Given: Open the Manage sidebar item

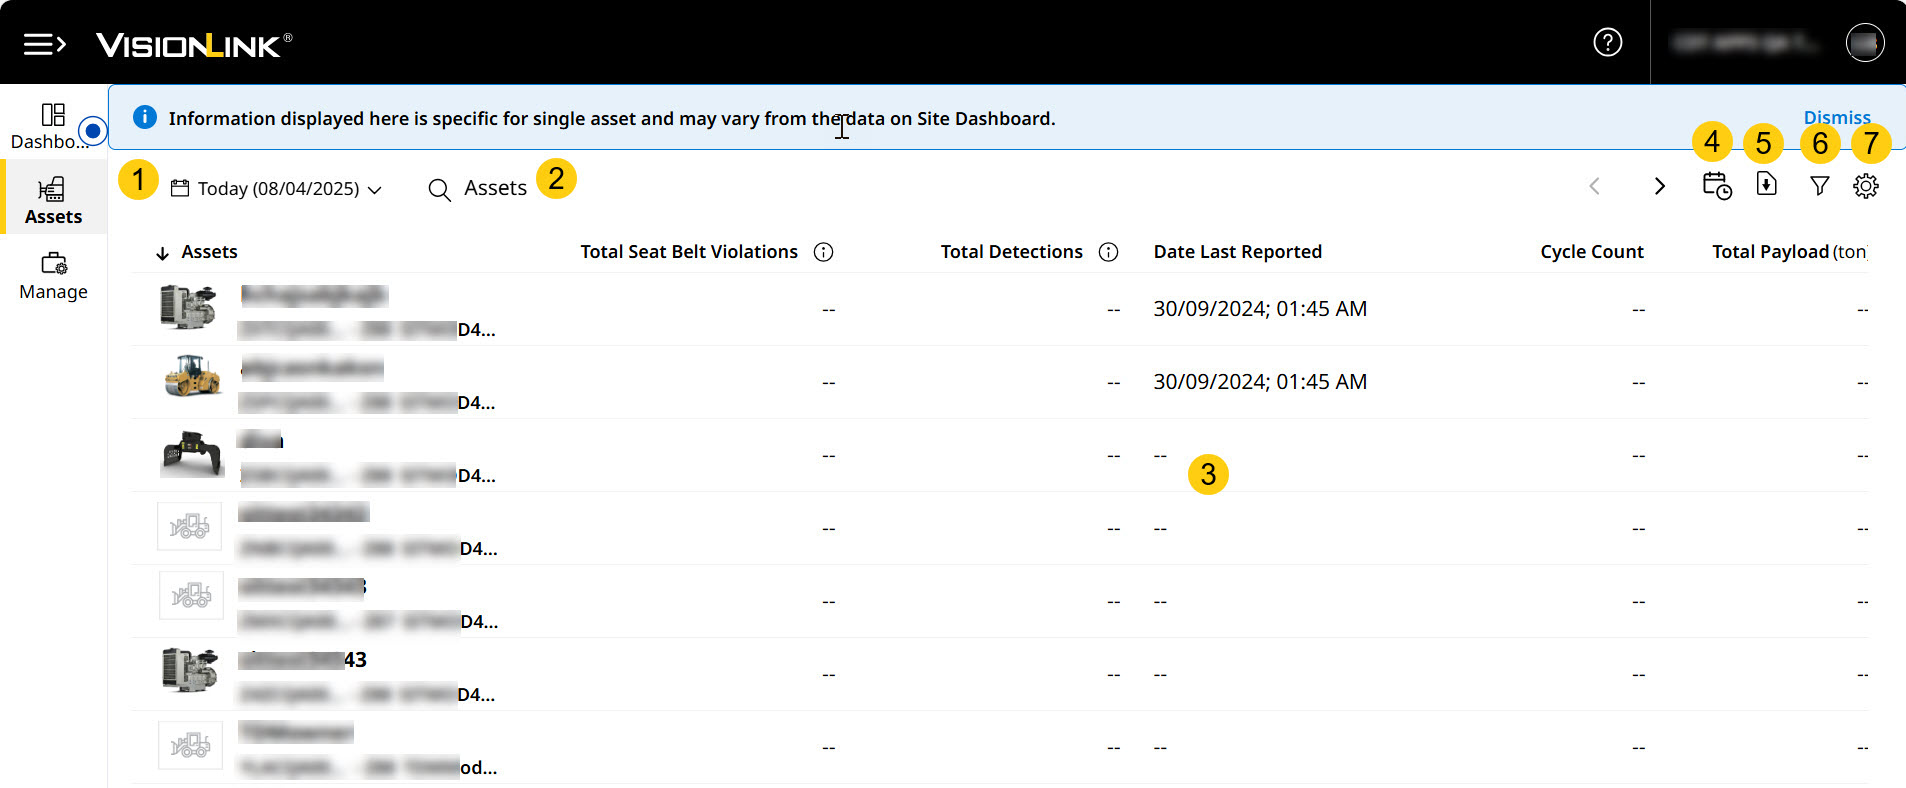Looking at the screenshot, I should pyautogui.click(x=53, y=276).
